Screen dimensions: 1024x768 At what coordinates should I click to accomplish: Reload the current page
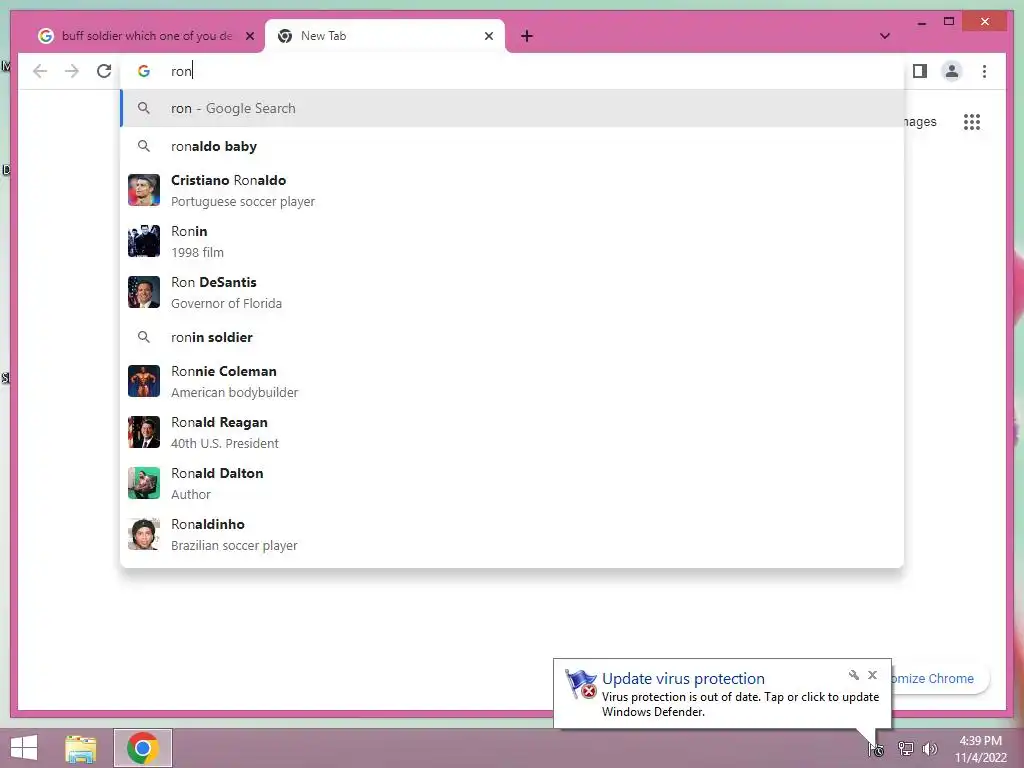[104, 71]
